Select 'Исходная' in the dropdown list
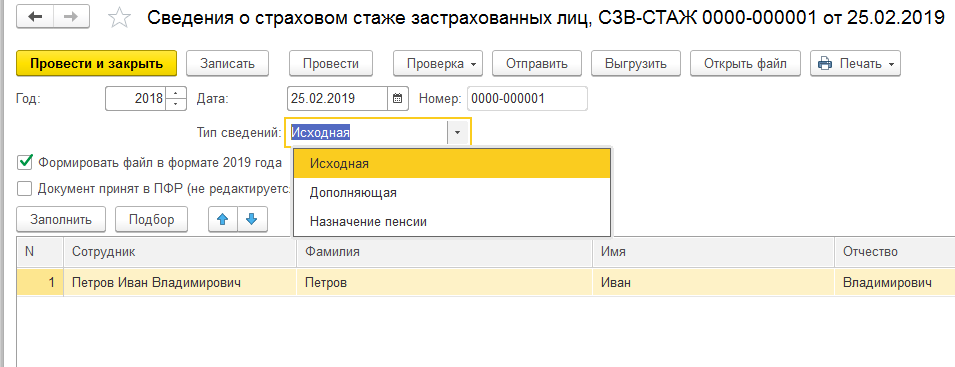The width and height of the screenshot is (955, 367). pos(452,164)
